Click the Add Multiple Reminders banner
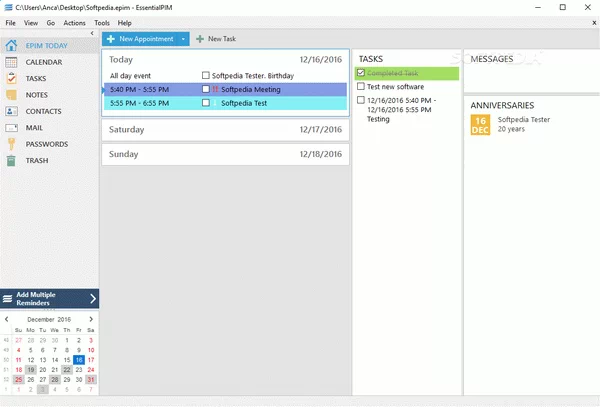This screenshot has height=407, width=600. point(50,298)
